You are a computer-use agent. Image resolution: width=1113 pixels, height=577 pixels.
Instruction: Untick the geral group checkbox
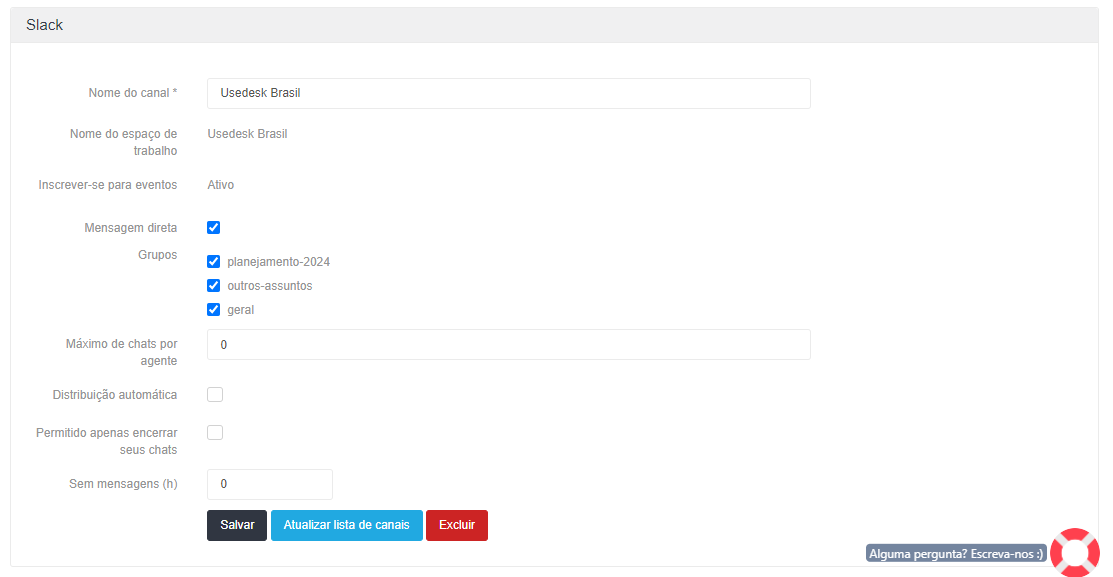click(x=214, y=309)
